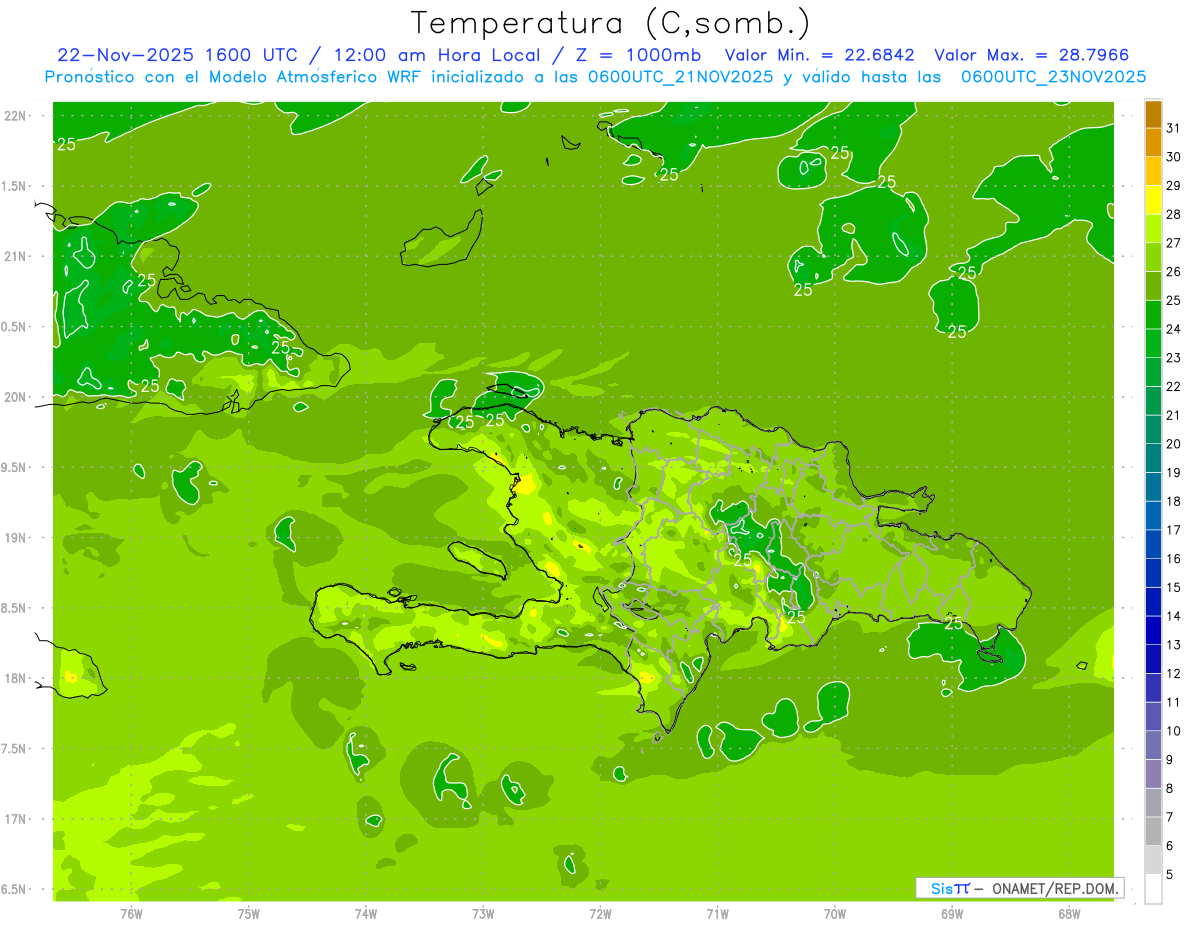Click 'Valor Min. = 22.6842' text

click(819, 55)
